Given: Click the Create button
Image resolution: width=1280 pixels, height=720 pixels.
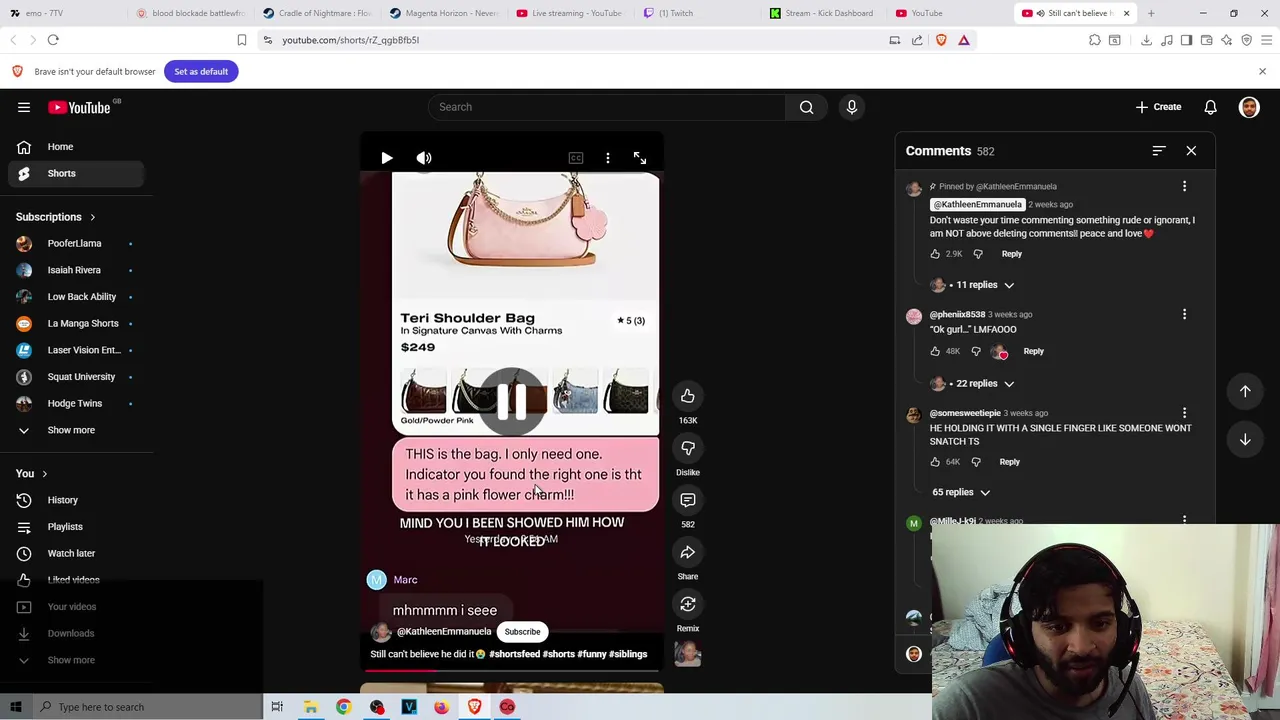Looking at the screenshot, I should (1158, 107).
